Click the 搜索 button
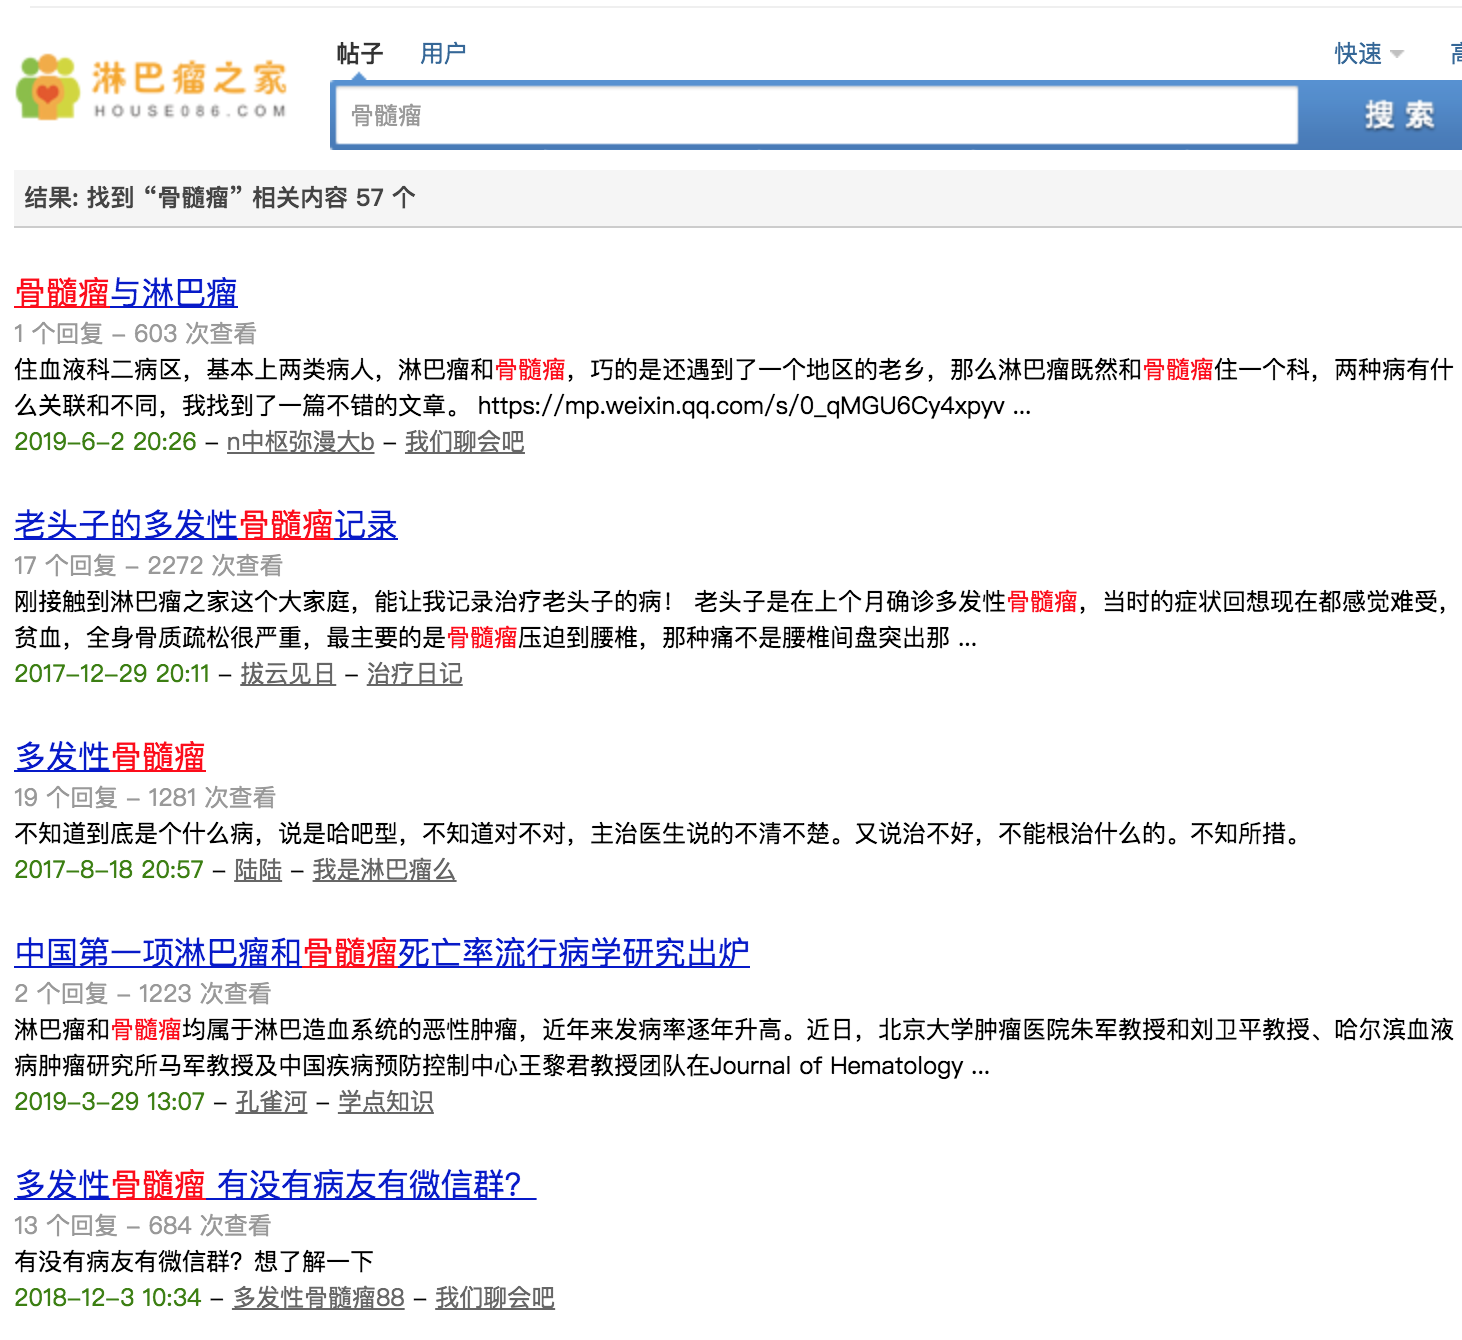This screenshot has height=1340, width=1462. (x=1399, y=115)
